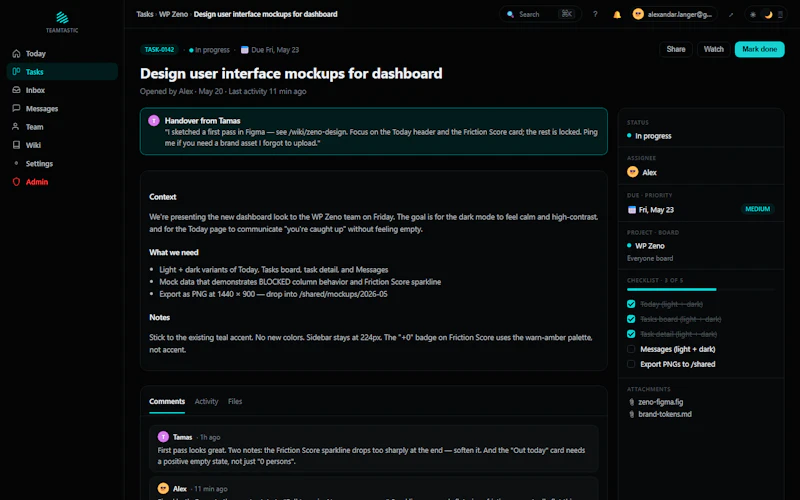
Task: Click the 'What we need' heading
Action: point(173,252)
